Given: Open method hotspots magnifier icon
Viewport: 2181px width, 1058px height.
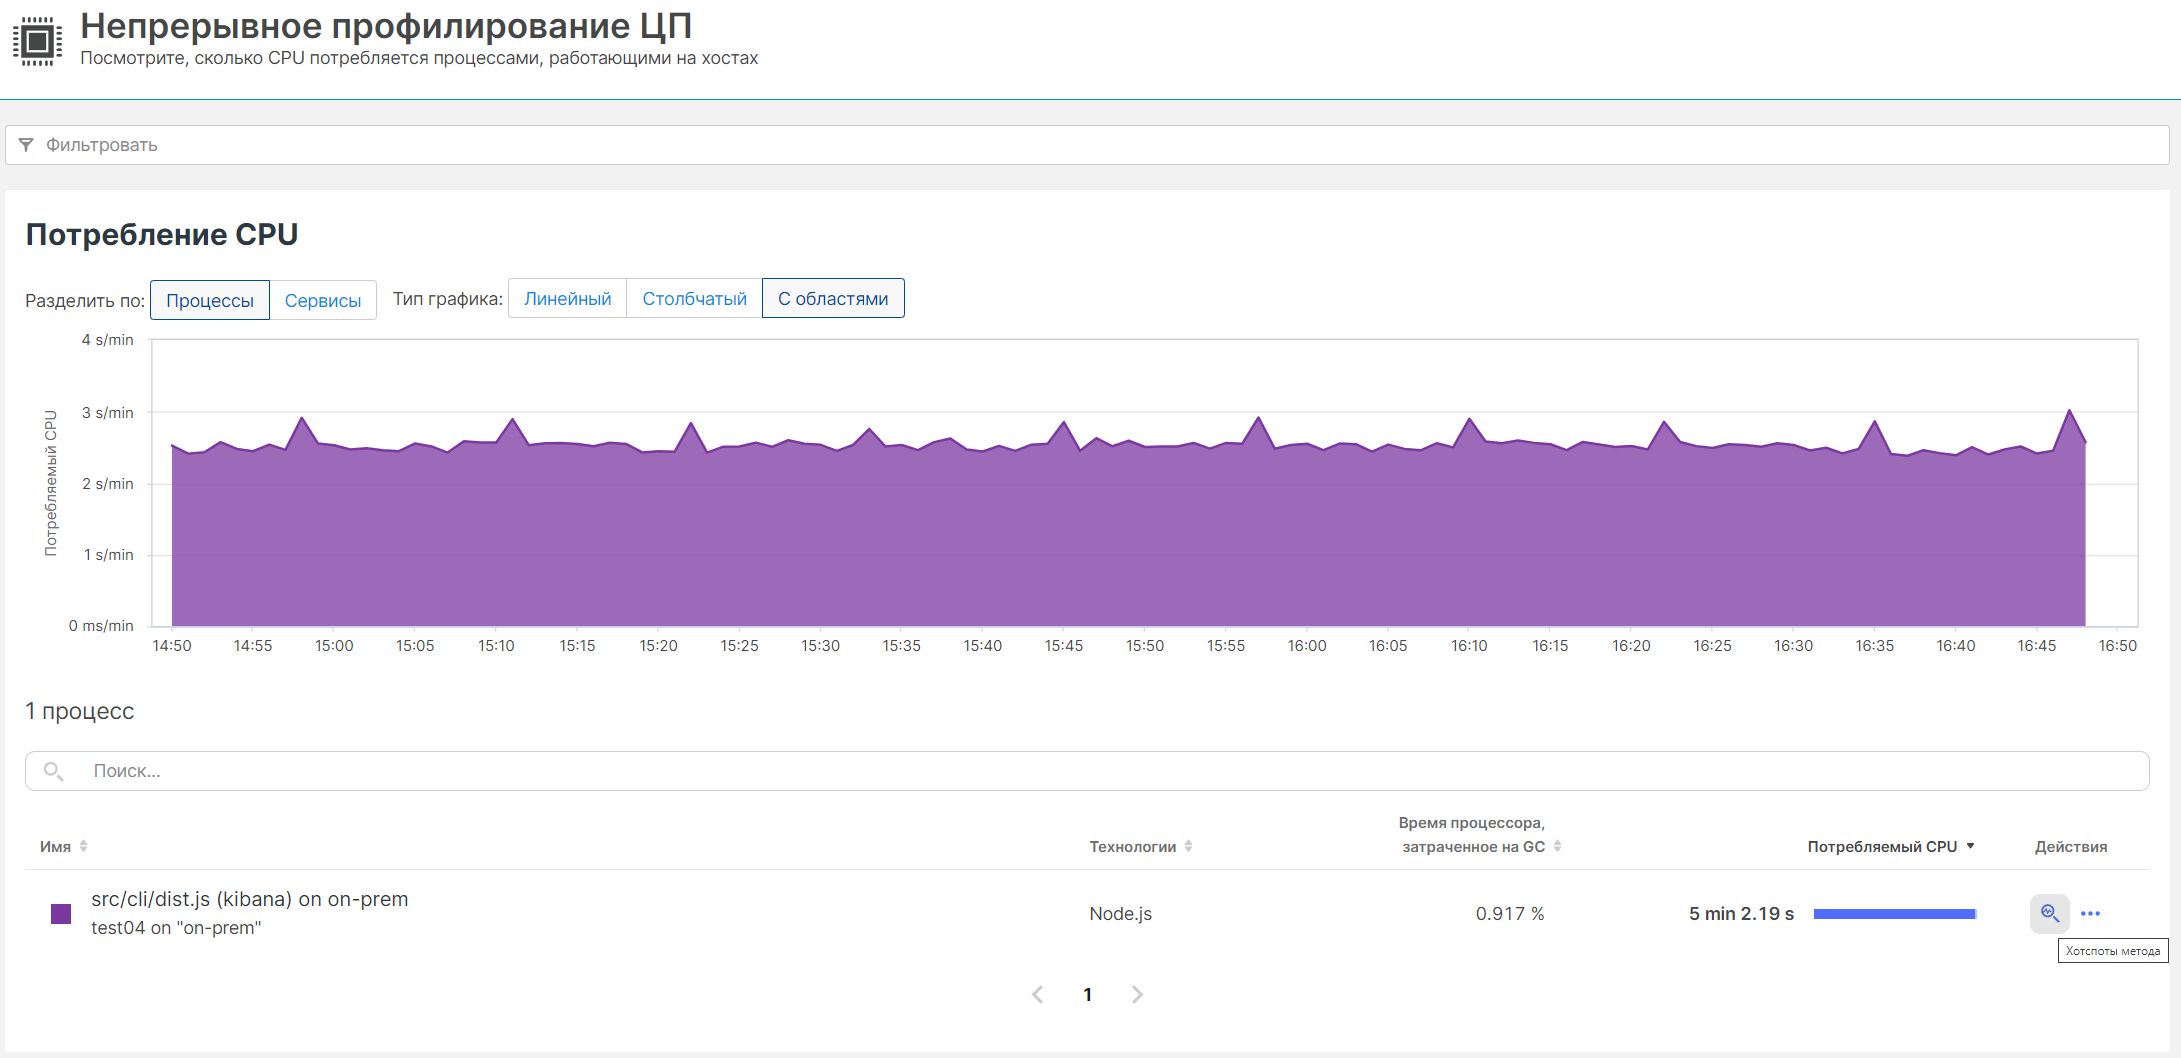Looking at the screenshot, I should tap(2049, 913).
